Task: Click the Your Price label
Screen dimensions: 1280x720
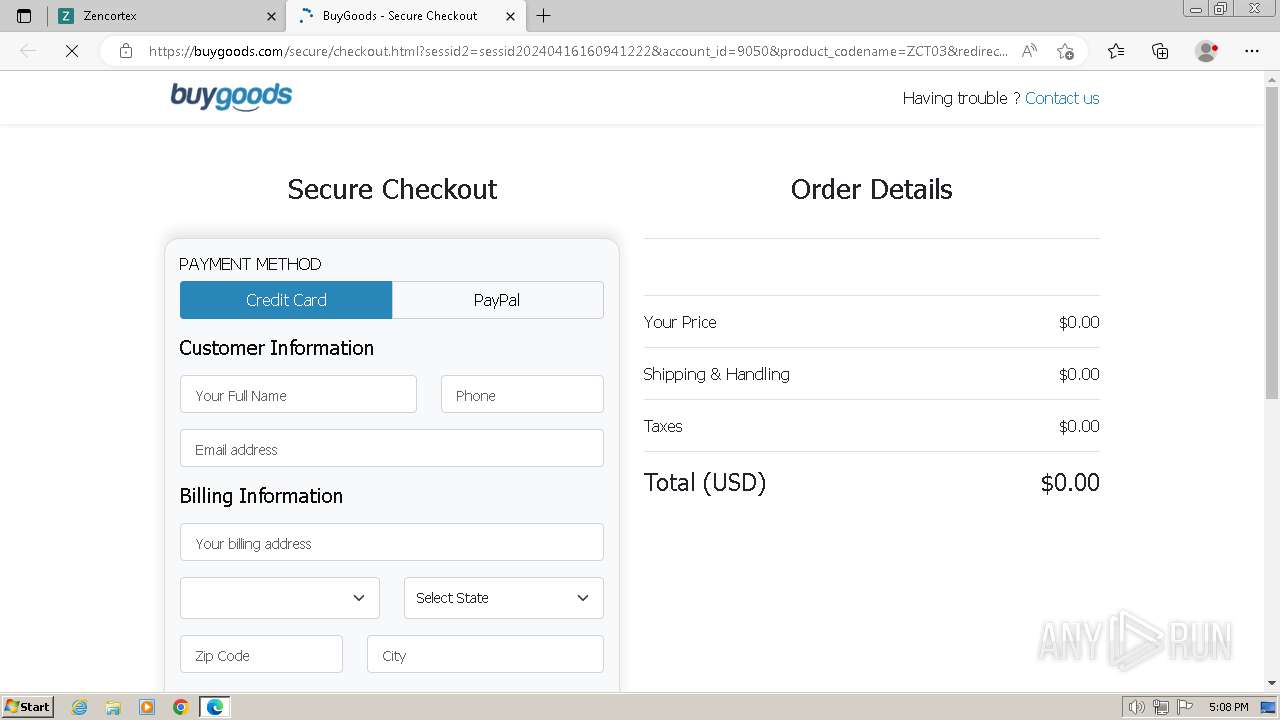Action: click(680, 322)
